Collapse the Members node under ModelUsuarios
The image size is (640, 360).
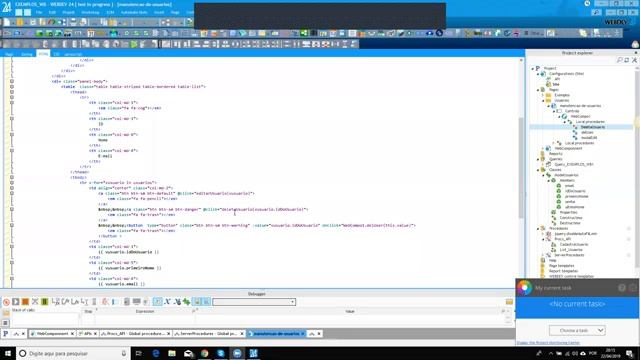(549, 180)
